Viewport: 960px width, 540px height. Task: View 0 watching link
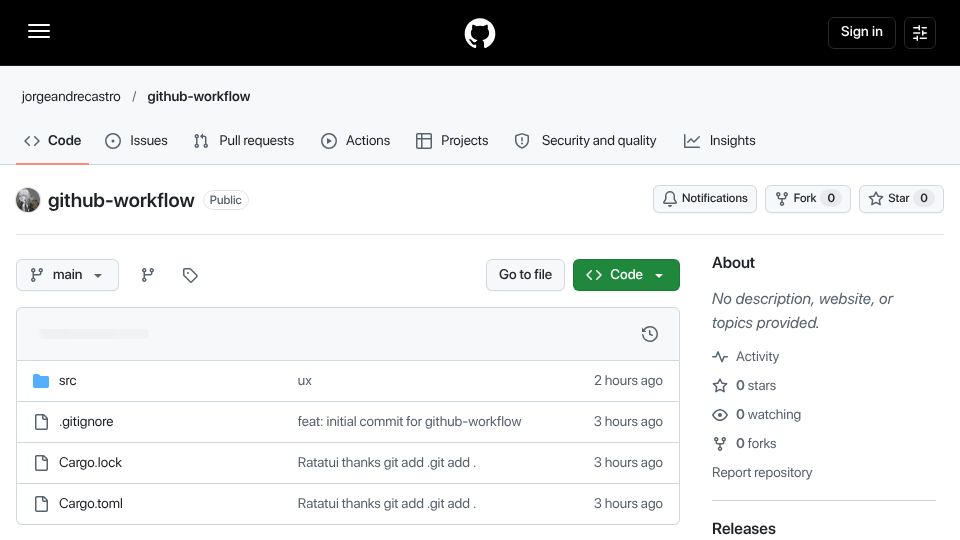[757, 414]
